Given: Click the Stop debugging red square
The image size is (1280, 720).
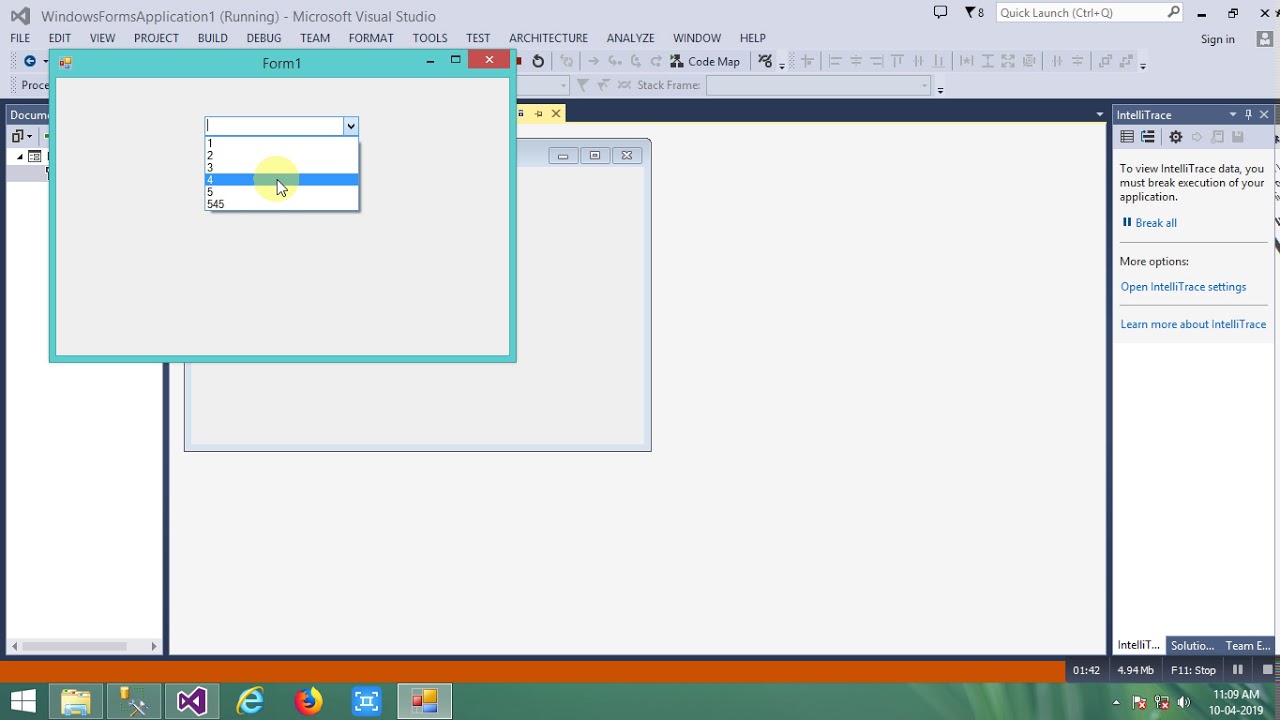Looking at the screenshot, I should click(519, 61).
